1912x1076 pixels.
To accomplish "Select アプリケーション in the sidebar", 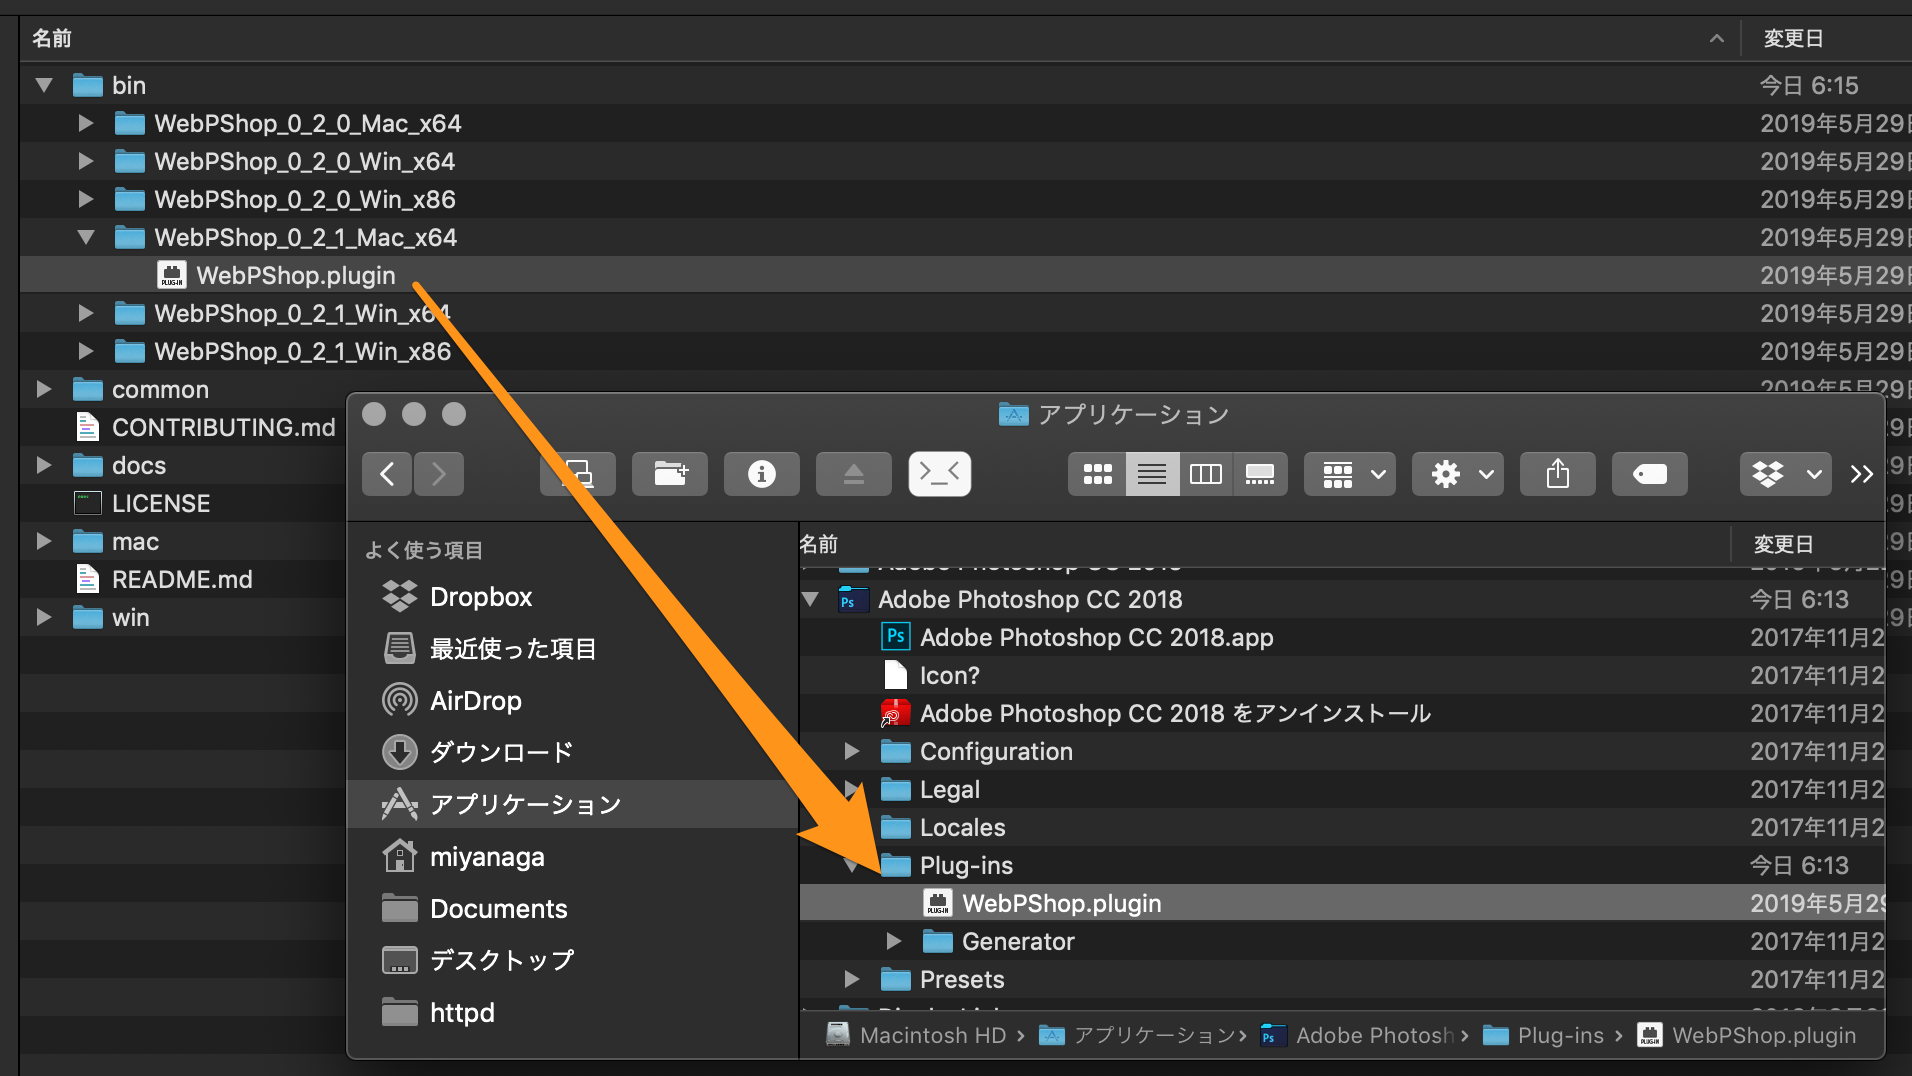I will pyautogui.click(x=572, y=804).
